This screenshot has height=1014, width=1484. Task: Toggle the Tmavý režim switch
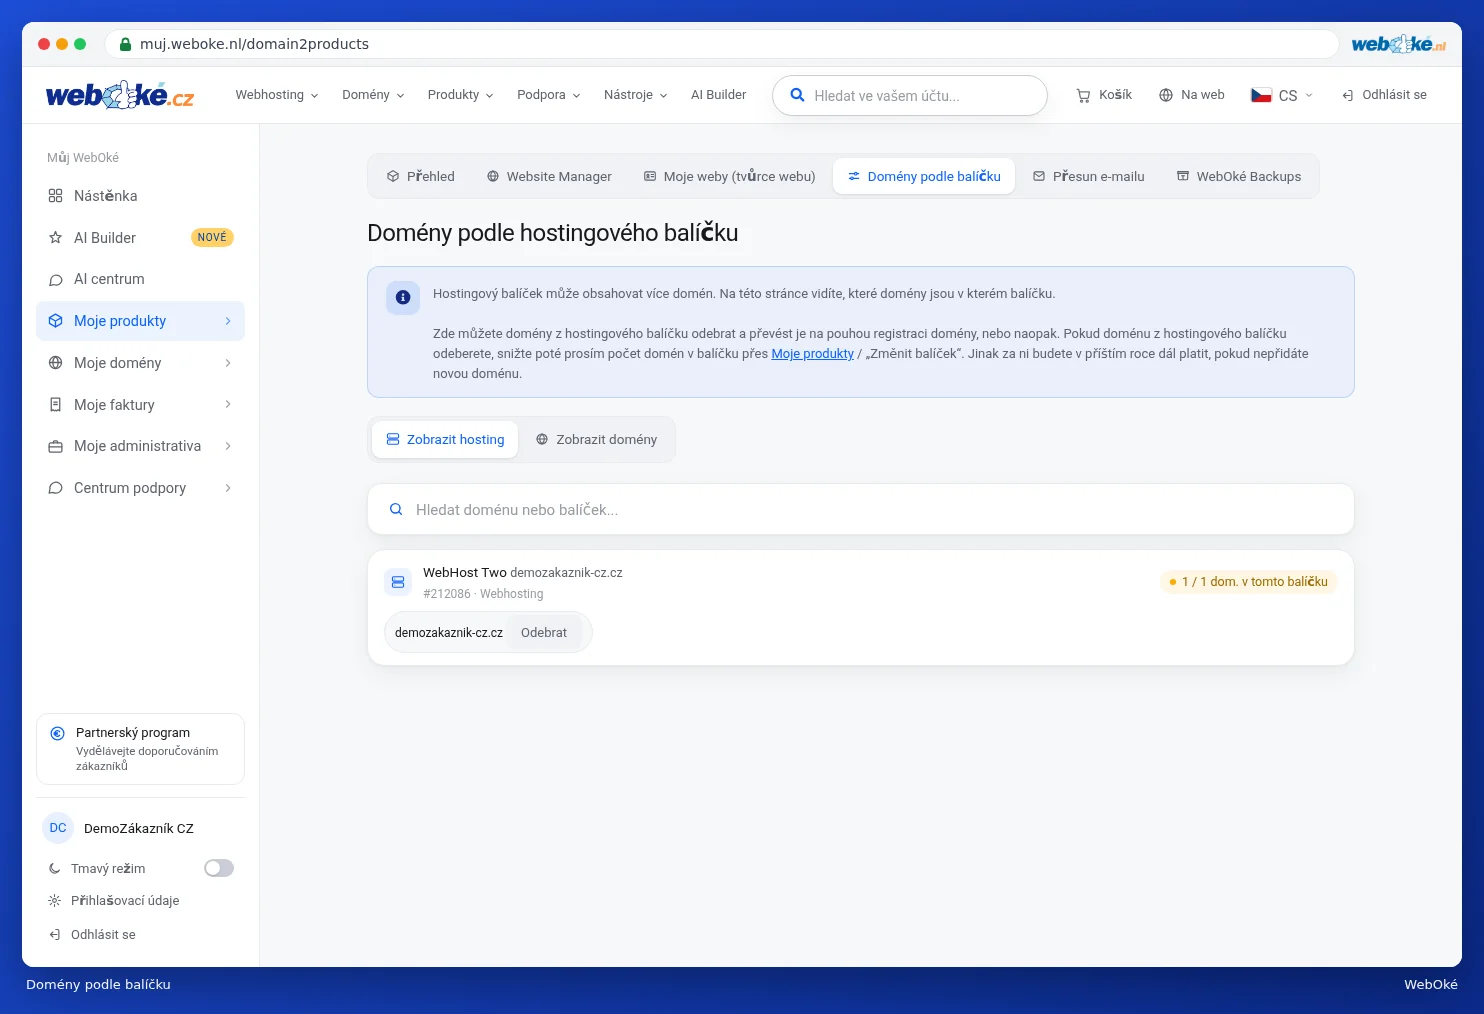(x=219, y=868)
